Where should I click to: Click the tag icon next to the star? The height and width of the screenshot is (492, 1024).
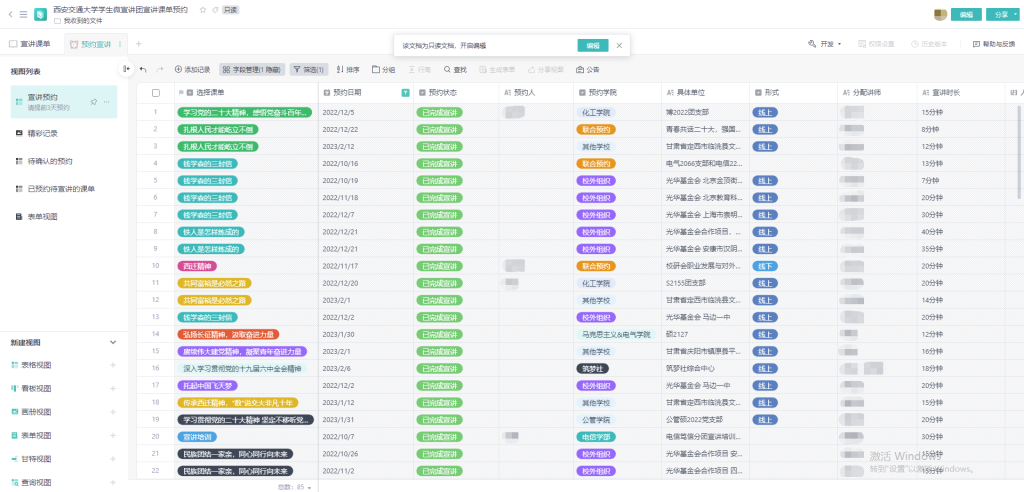pos(215,10)
